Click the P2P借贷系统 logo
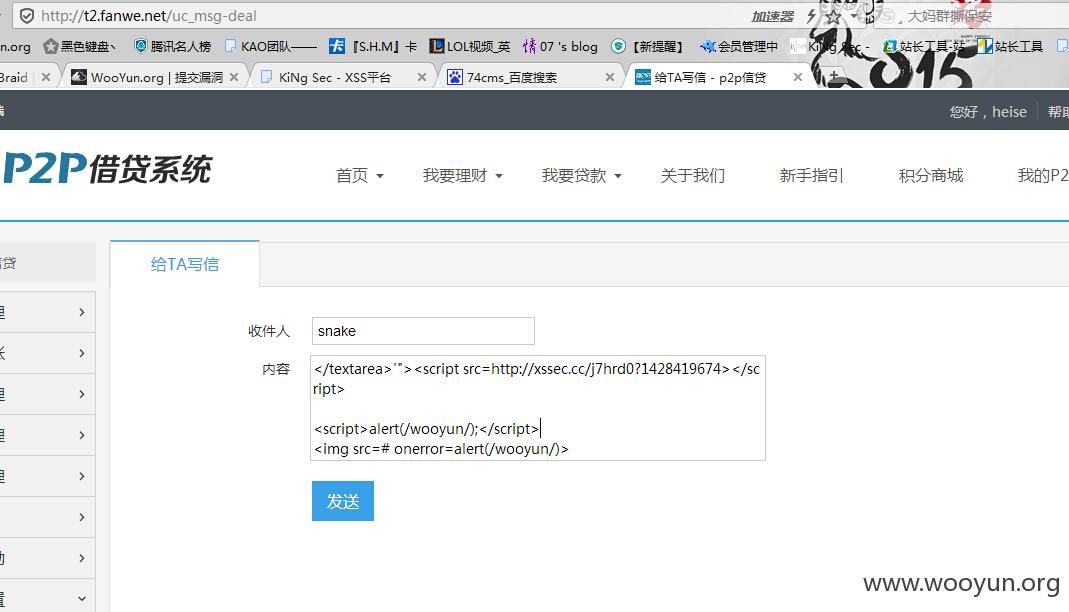Viewport: 1069px width, 612px height. (107, 169)
